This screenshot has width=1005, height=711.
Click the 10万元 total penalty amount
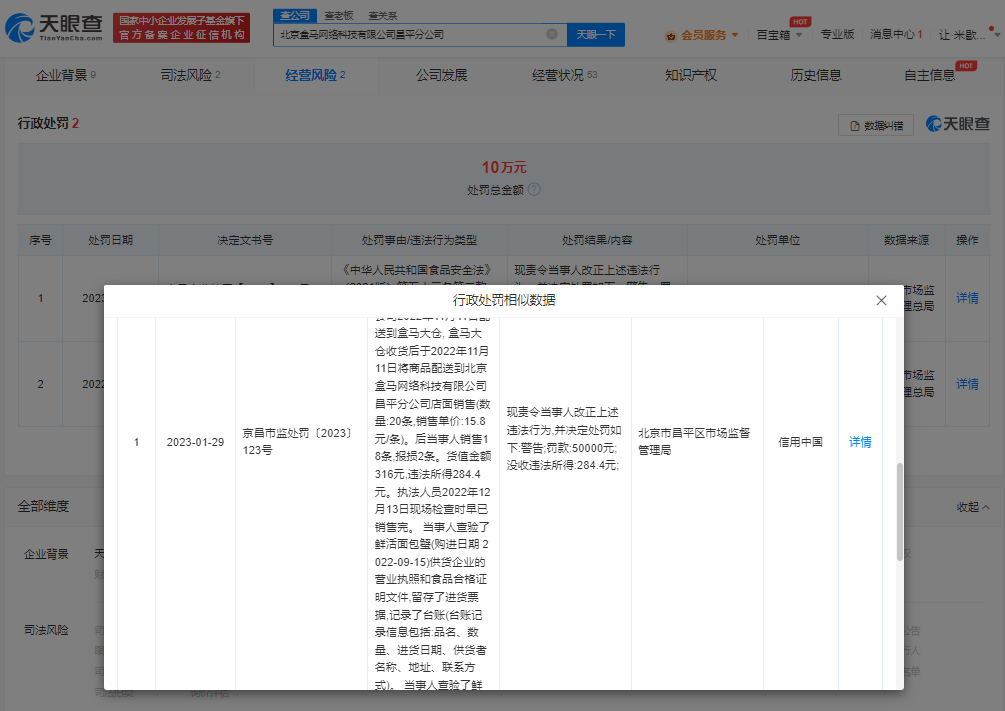[504, 167]
